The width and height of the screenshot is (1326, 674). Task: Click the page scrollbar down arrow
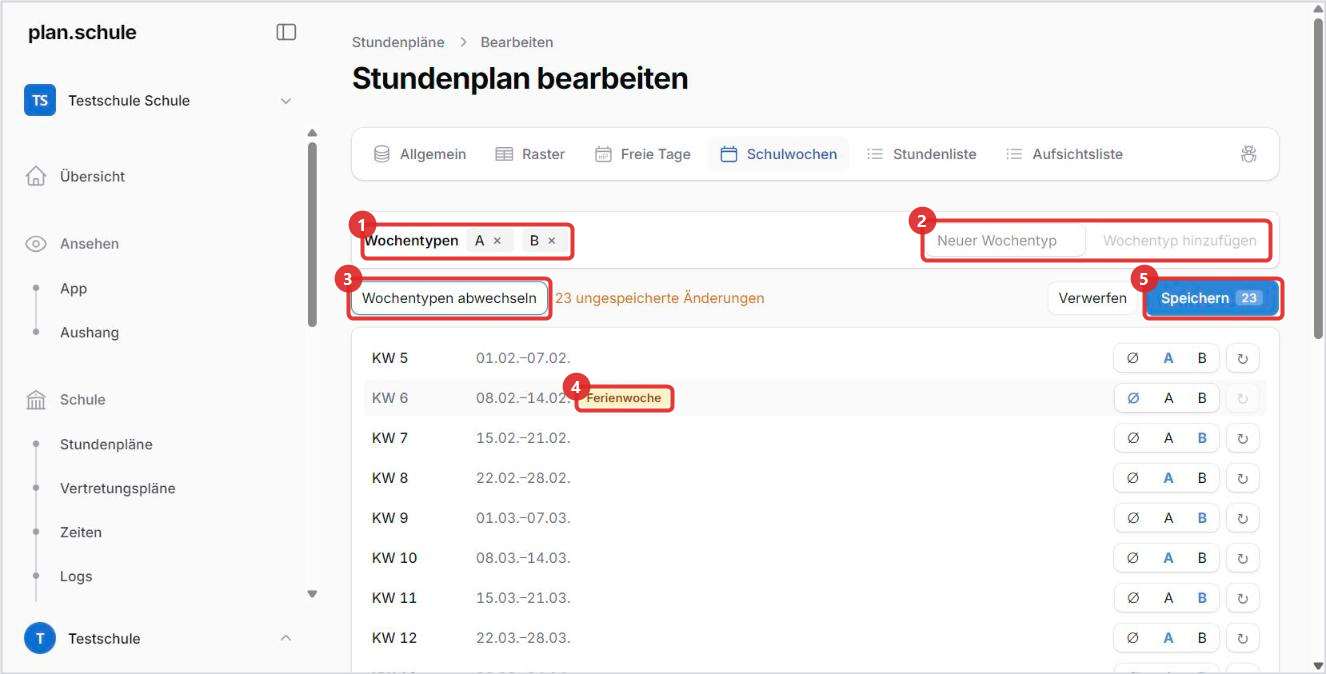coord(1318,664)
